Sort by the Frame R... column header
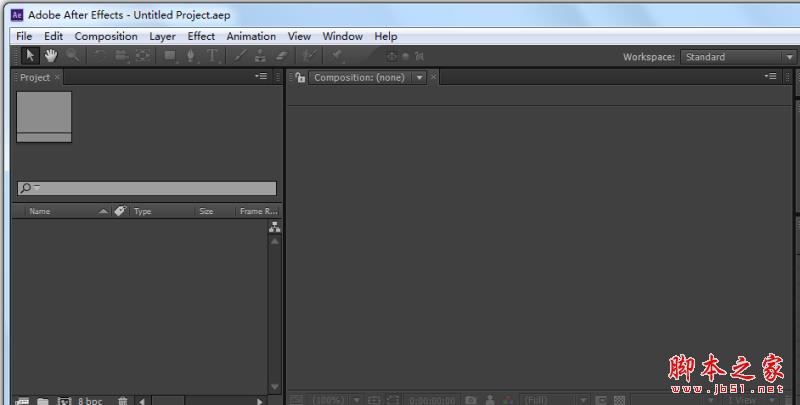 point(259,211)
